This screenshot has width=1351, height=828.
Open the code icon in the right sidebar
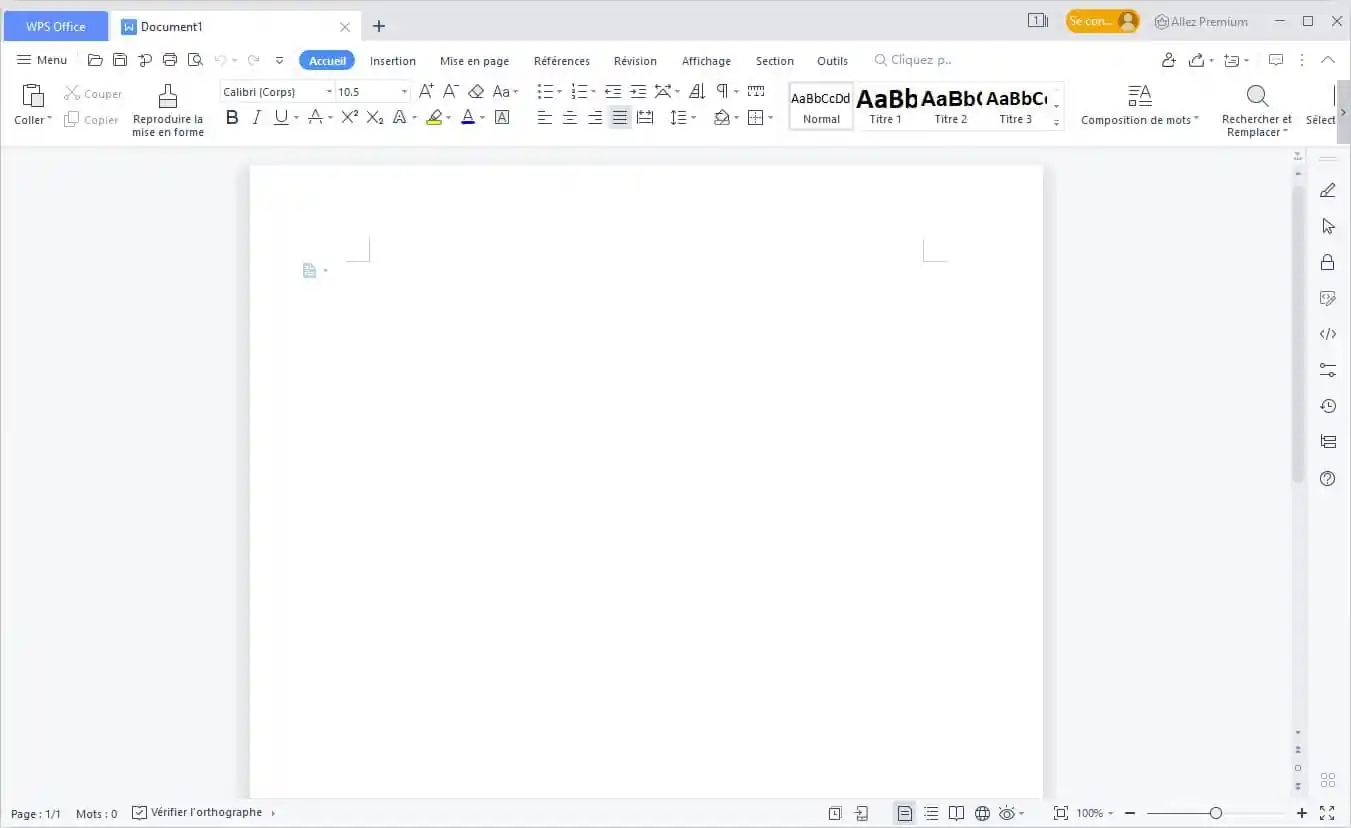[1328, 334]
